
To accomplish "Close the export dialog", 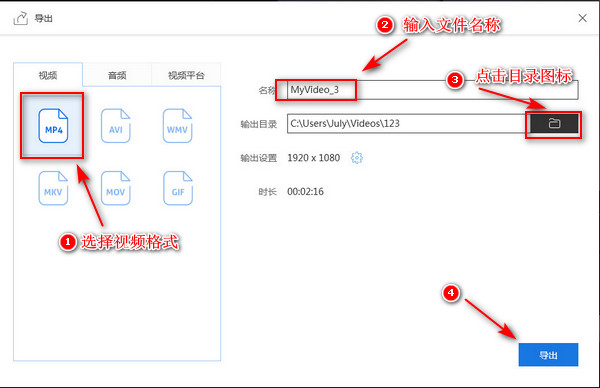I will (582, 18).
